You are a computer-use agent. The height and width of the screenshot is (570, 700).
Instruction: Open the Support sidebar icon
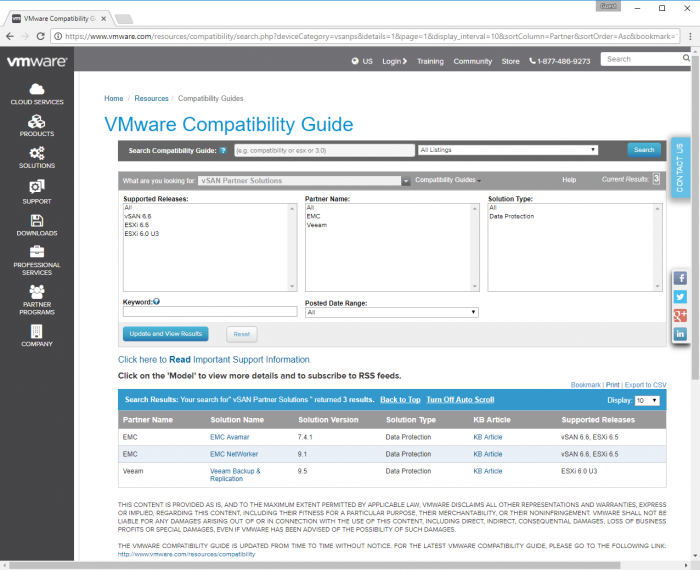(37, 186)
